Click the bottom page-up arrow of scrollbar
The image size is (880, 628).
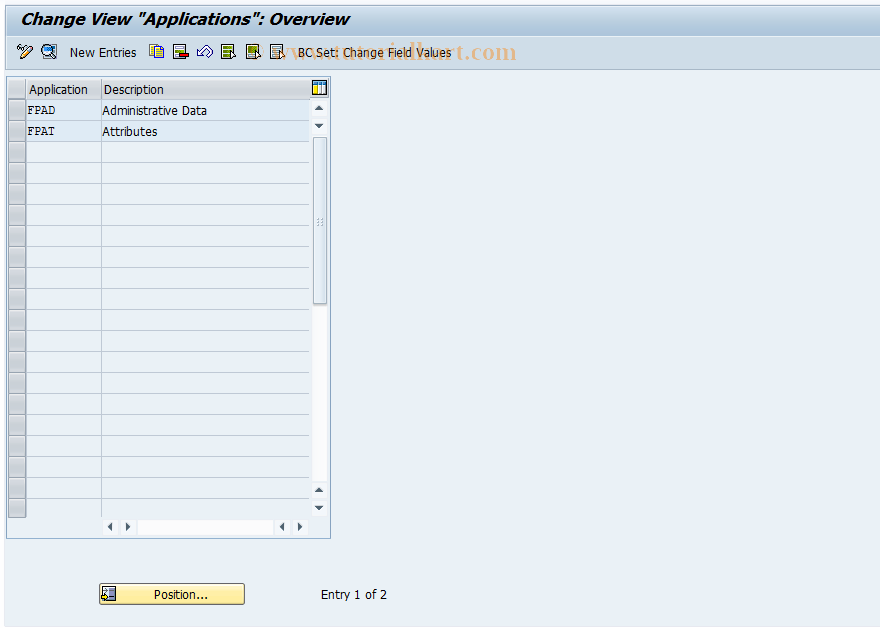319,490
